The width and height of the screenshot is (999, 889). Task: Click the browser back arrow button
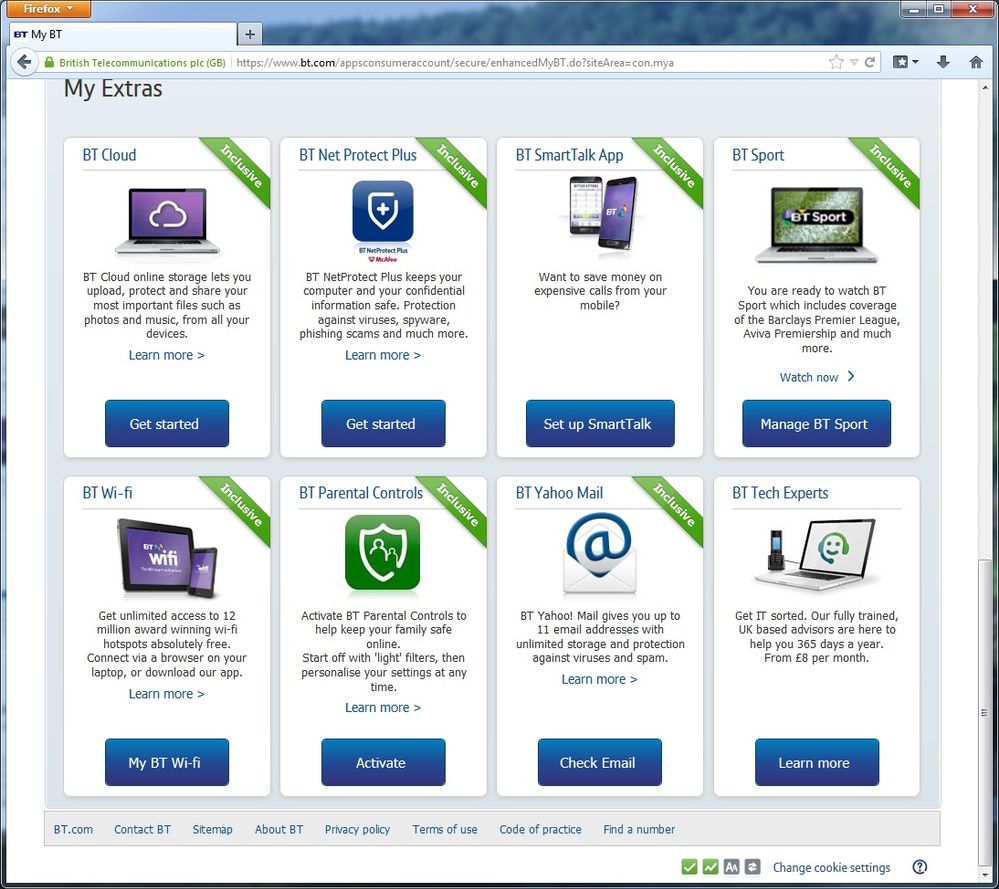[24, 62]
